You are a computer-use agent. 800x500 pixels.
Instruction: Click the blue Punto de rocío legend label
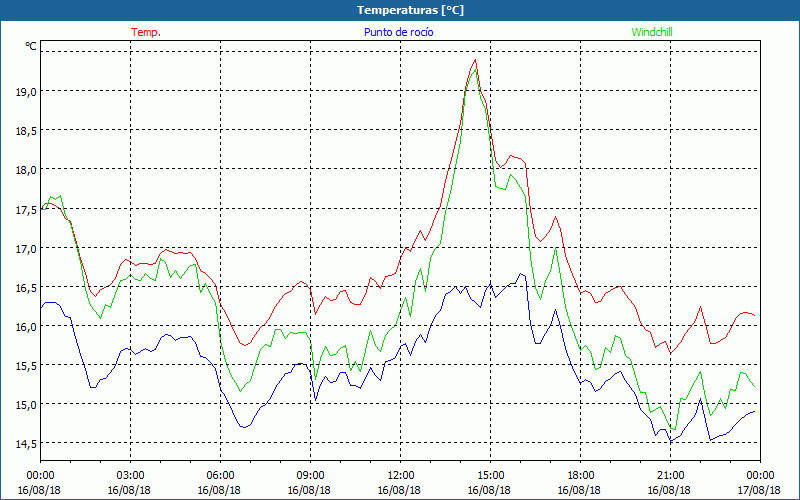click(x=398, y=32)
